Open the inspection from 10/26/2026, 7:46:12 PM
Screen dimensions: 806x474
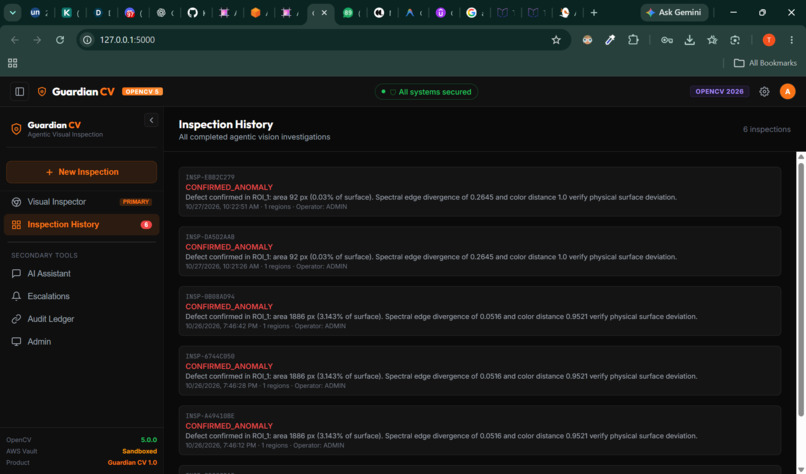480,430
